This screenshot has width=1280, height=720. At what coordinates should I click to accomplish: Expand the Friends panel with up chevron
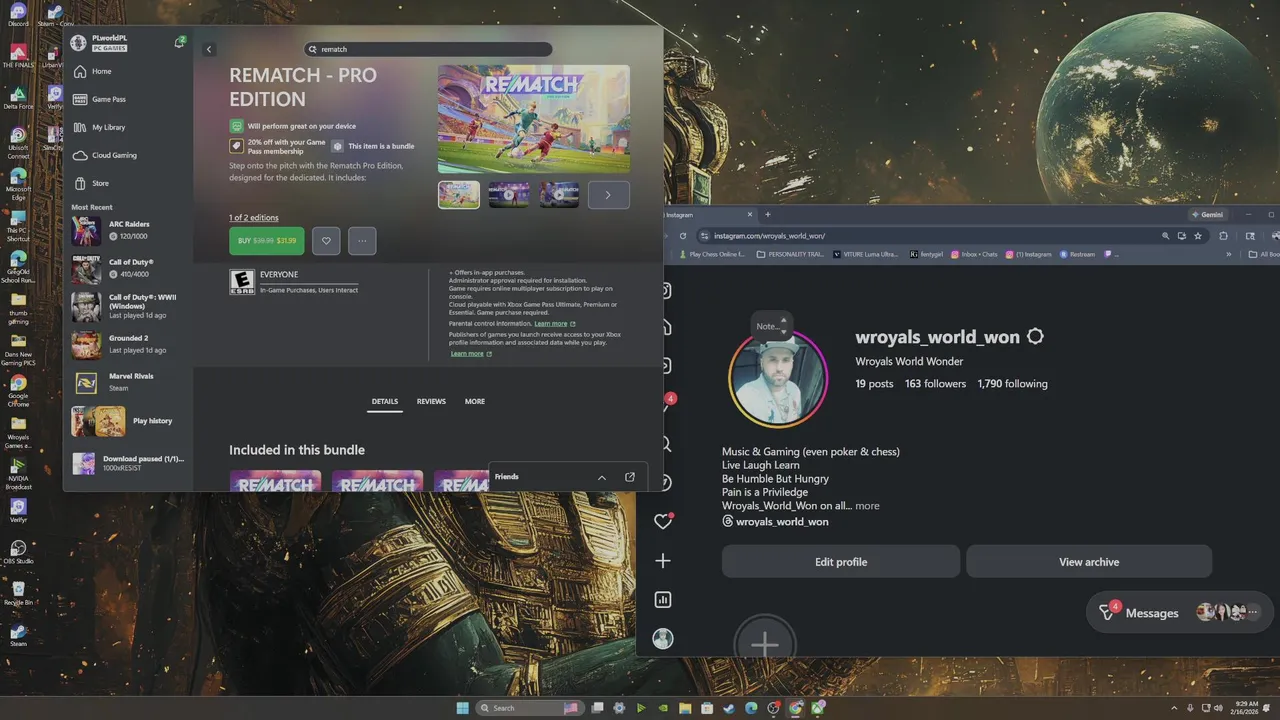click(x=602, y=477)
